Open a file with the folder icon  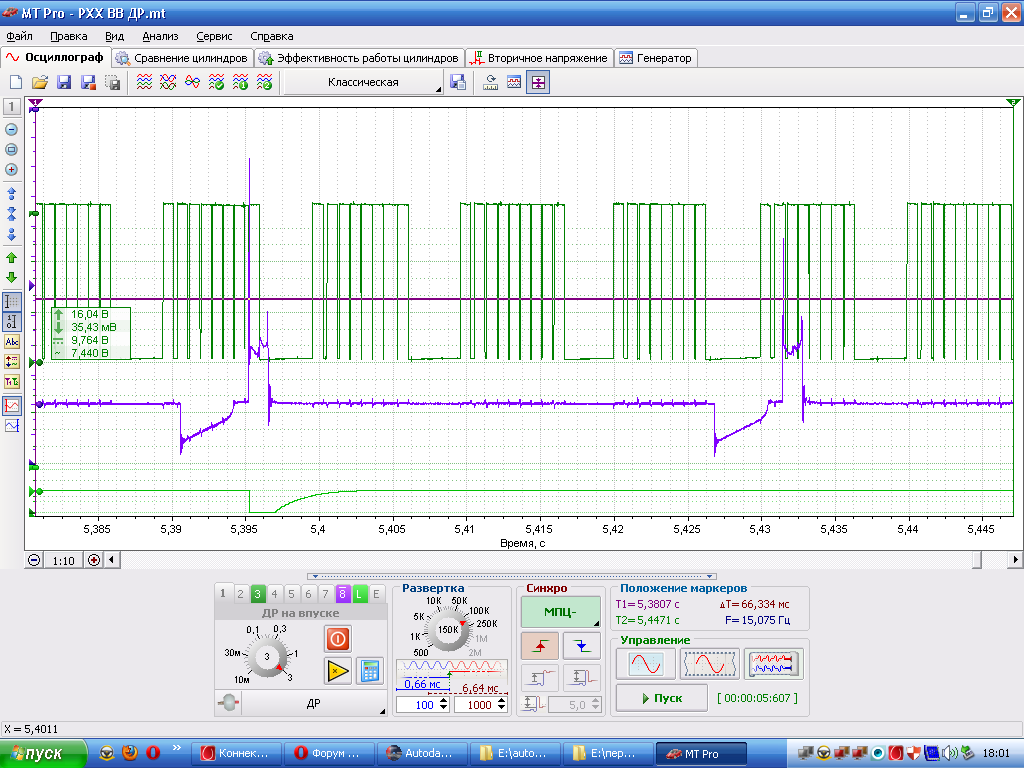coord(40,82)
